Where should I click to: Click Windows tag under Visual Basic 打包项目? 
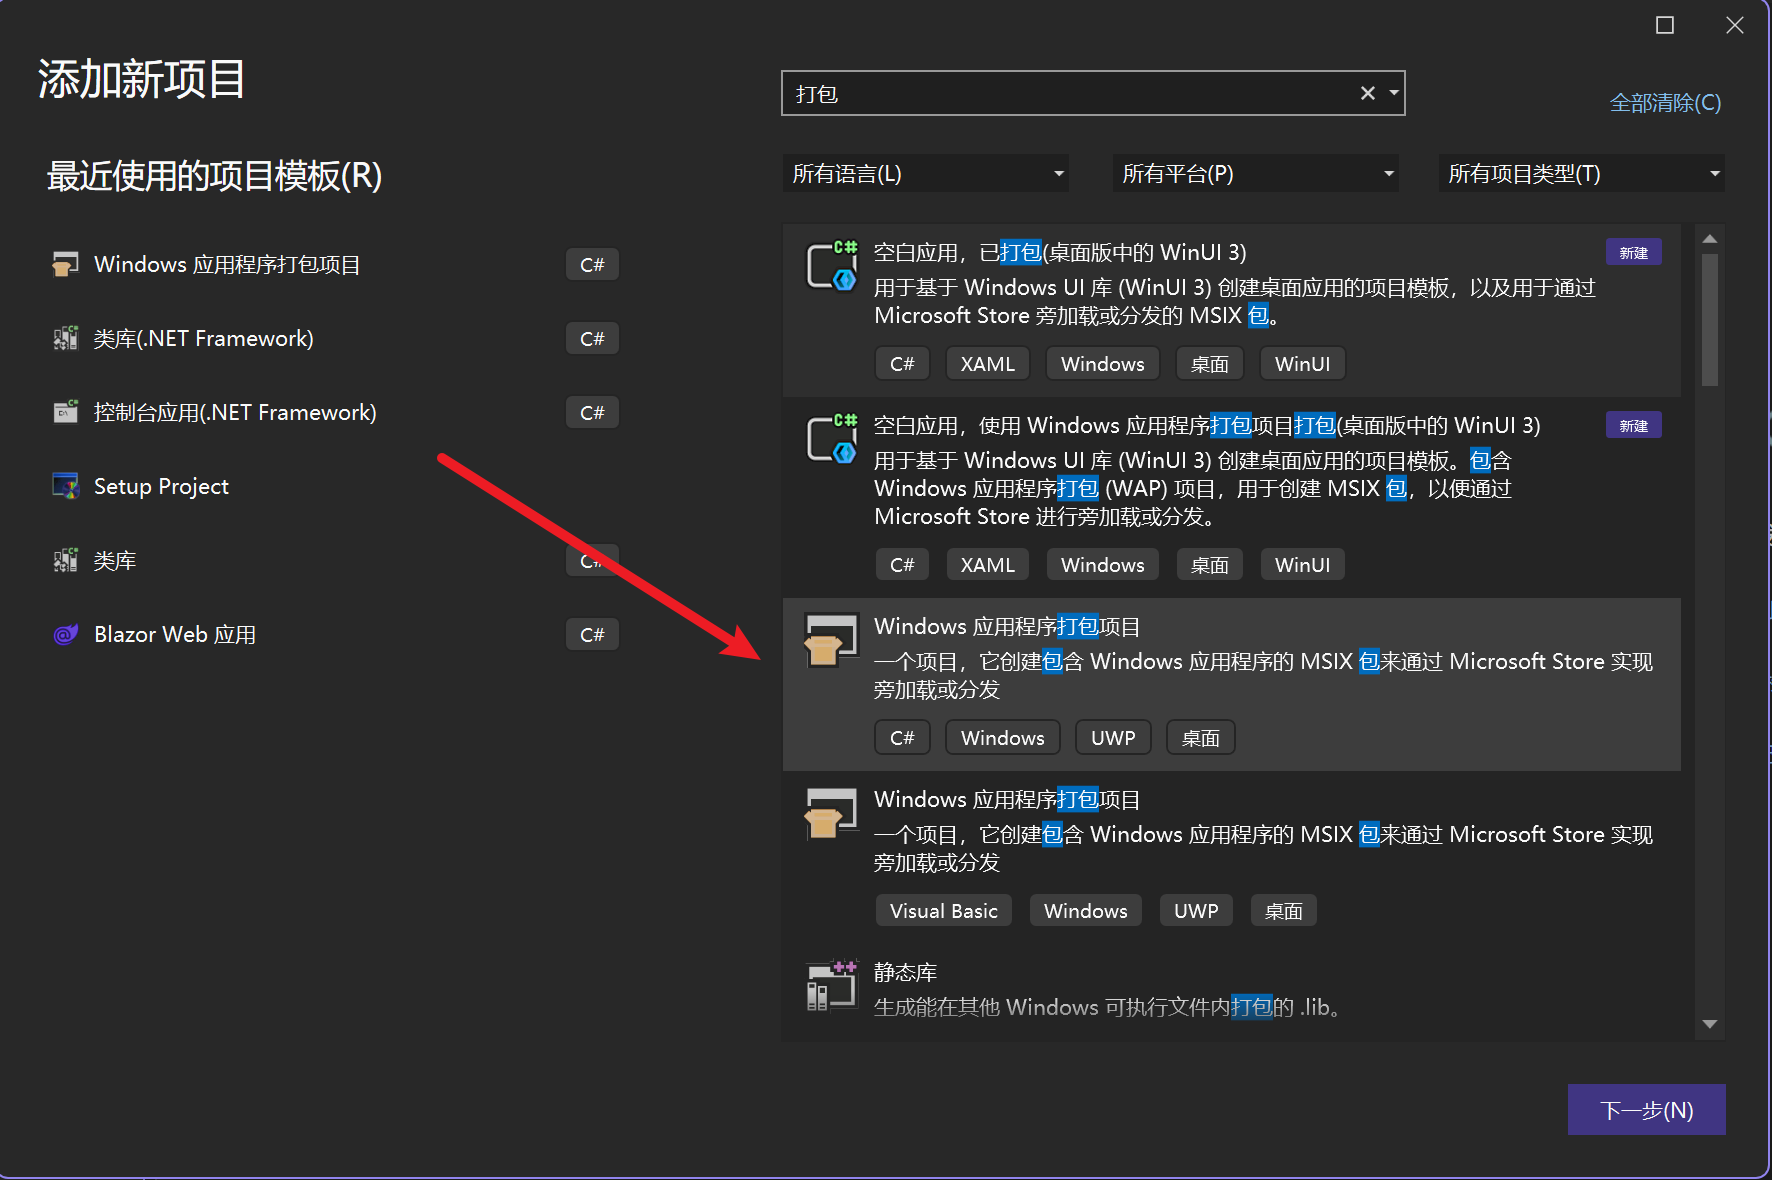click(x=1085, y=911)
